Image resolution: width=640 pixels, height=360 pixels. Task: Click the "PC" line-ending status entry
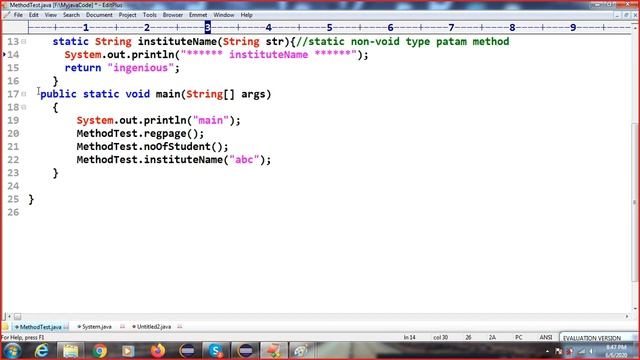click(x=518, y=338)
